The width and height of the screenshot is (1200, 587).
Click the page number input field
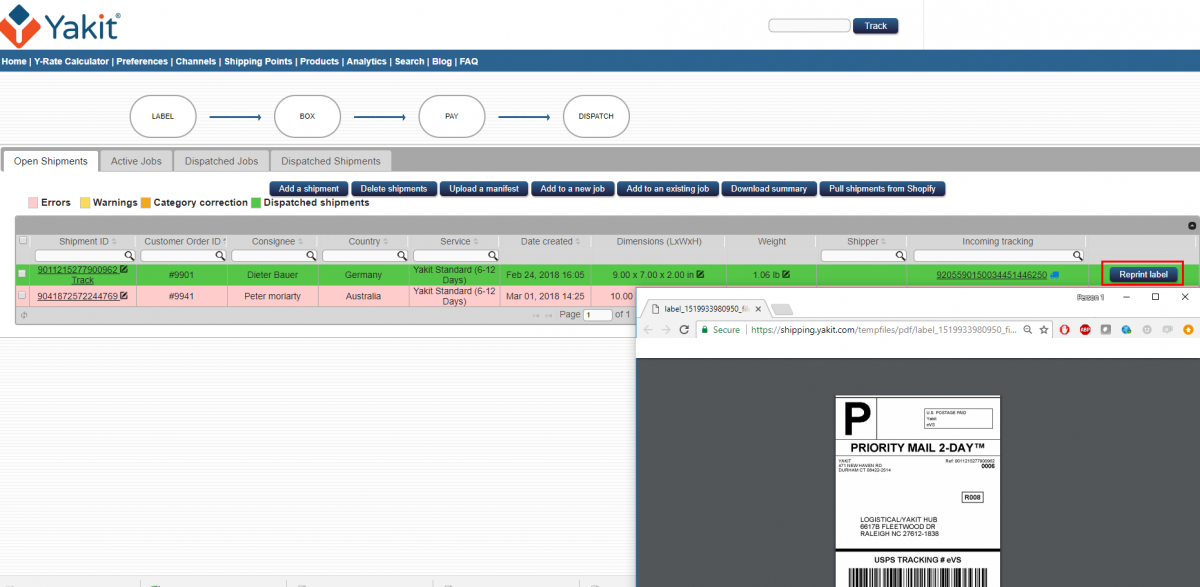598,315
